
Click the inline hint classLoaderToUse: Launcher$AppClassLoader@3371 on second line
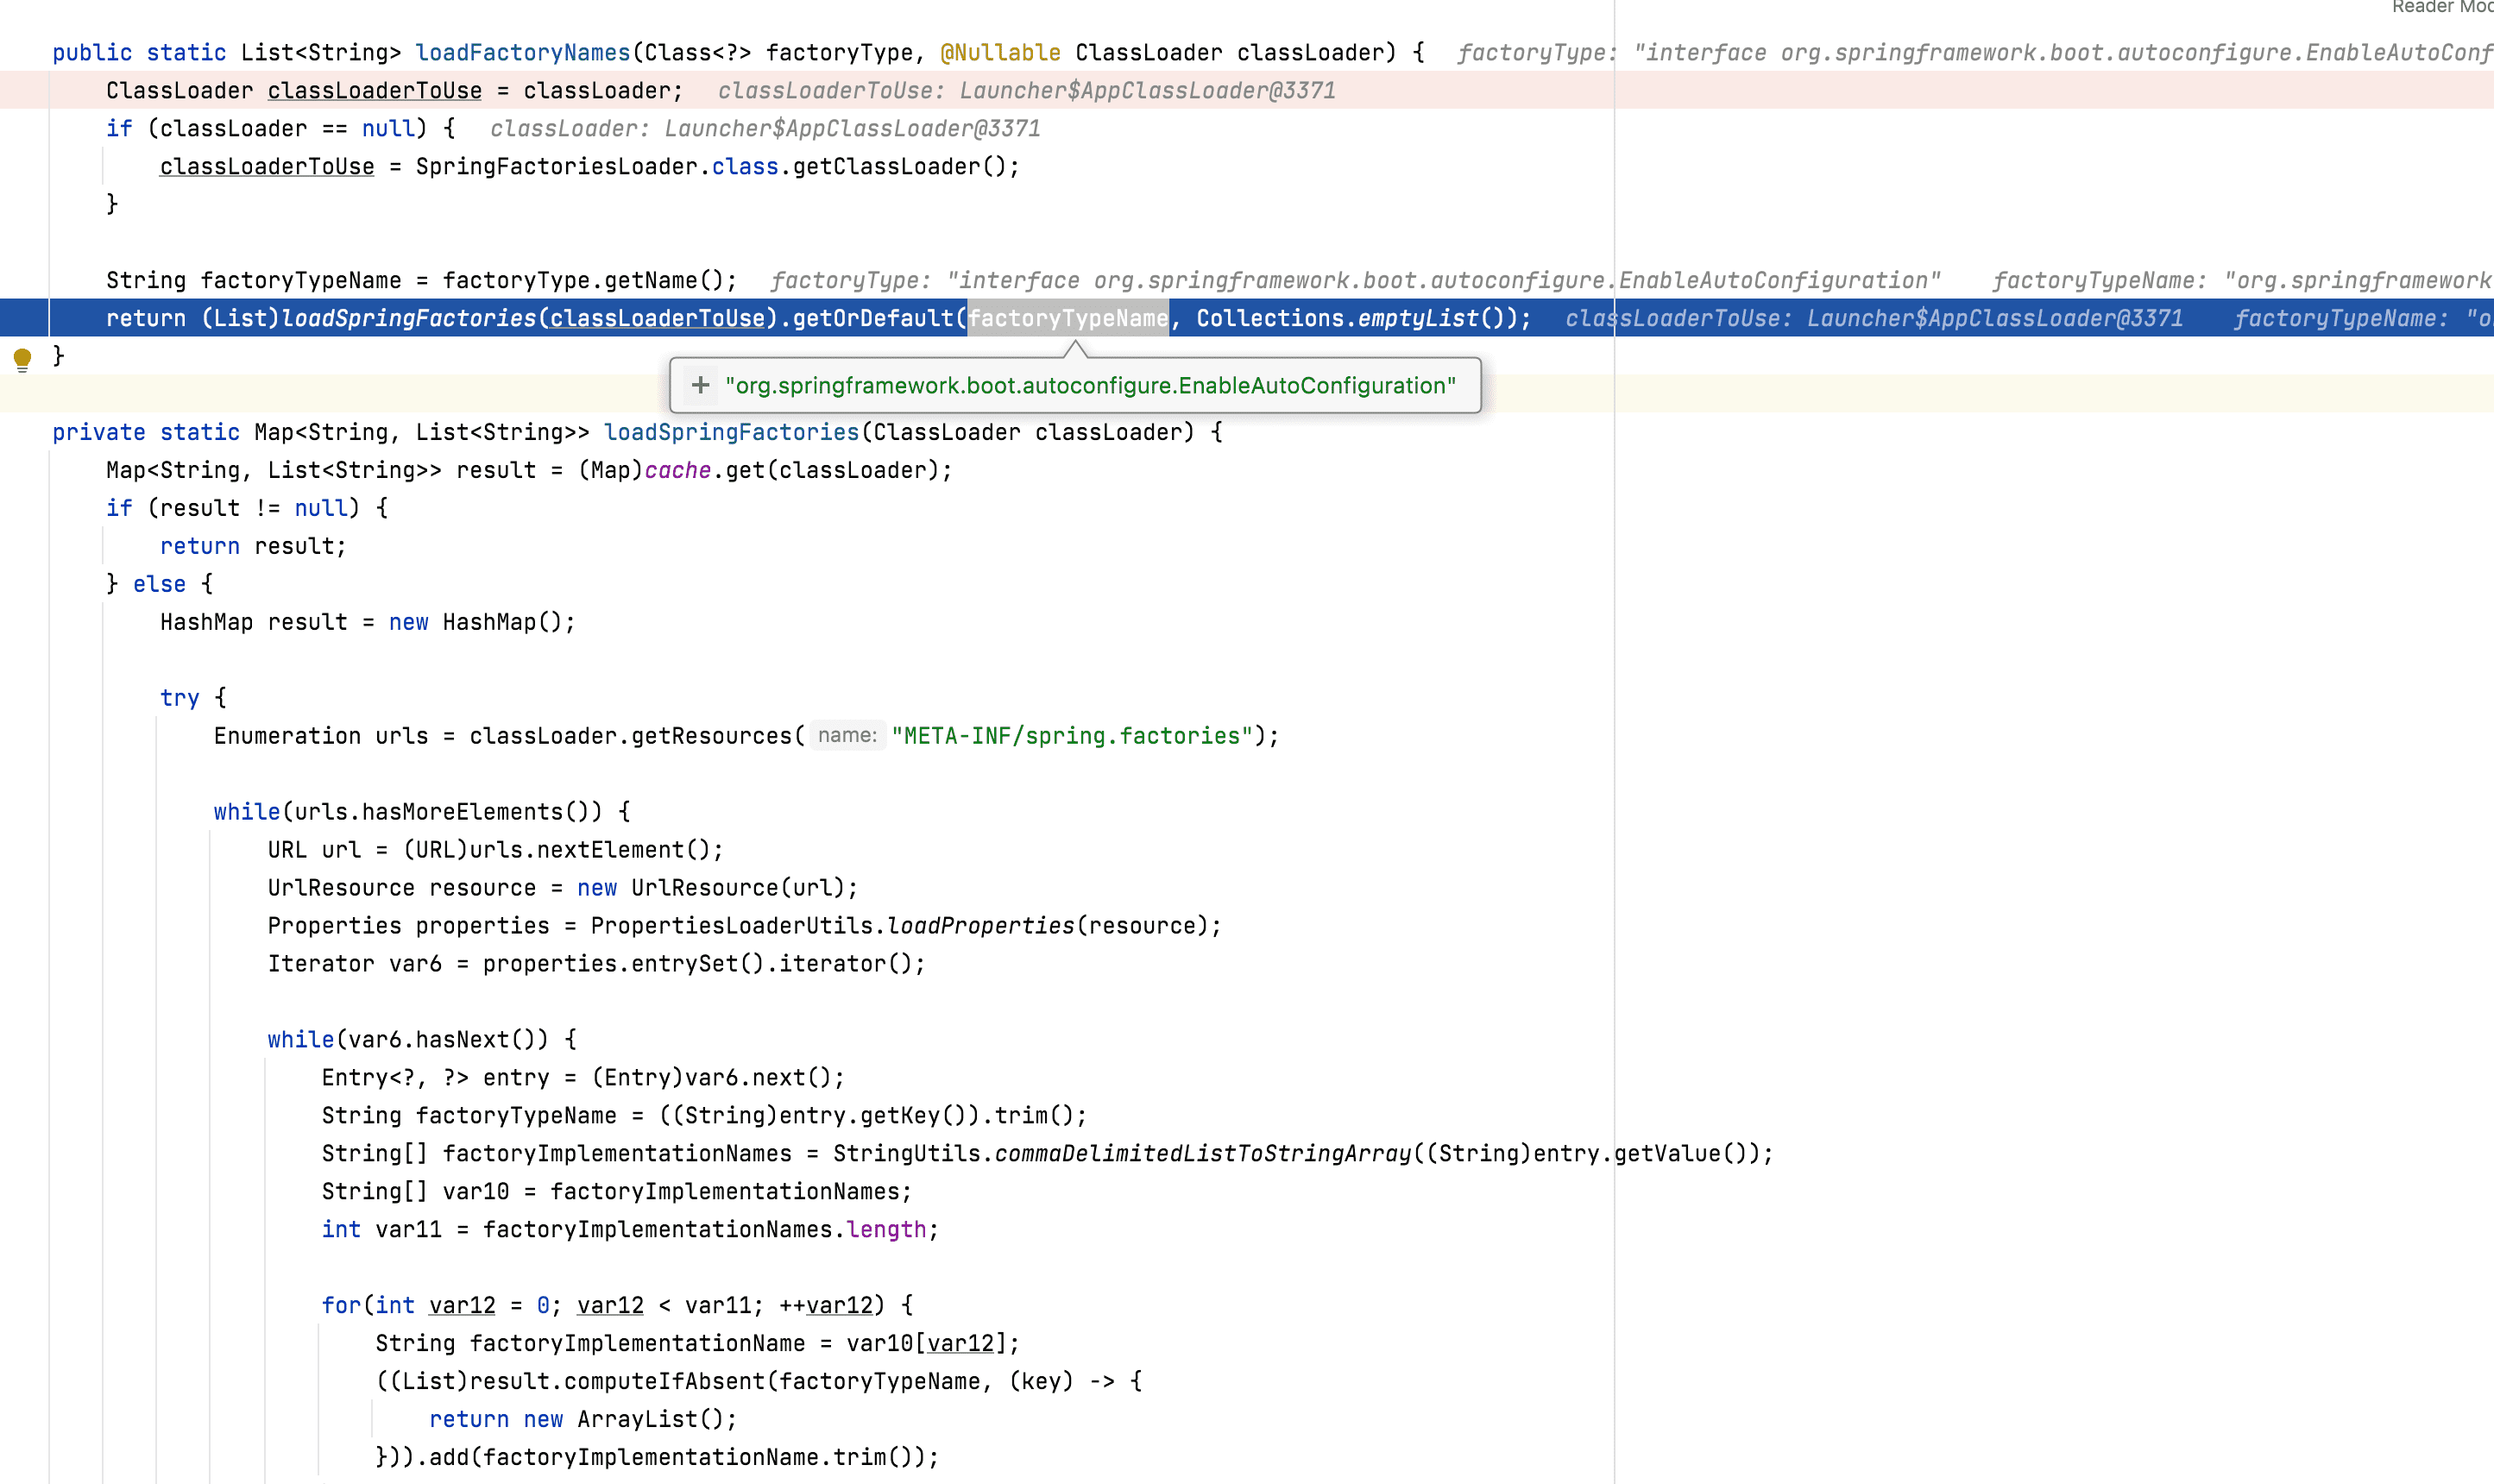coord(1027,90)
